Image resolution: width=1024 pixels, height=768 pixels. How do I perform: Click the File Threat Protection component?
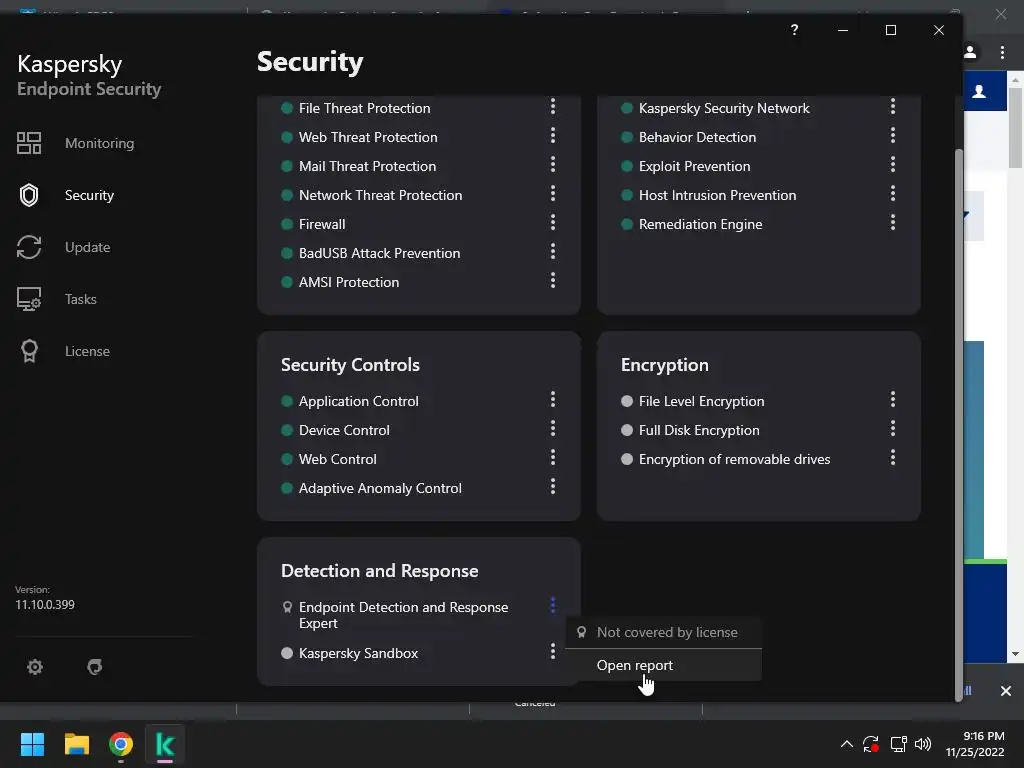364,108
